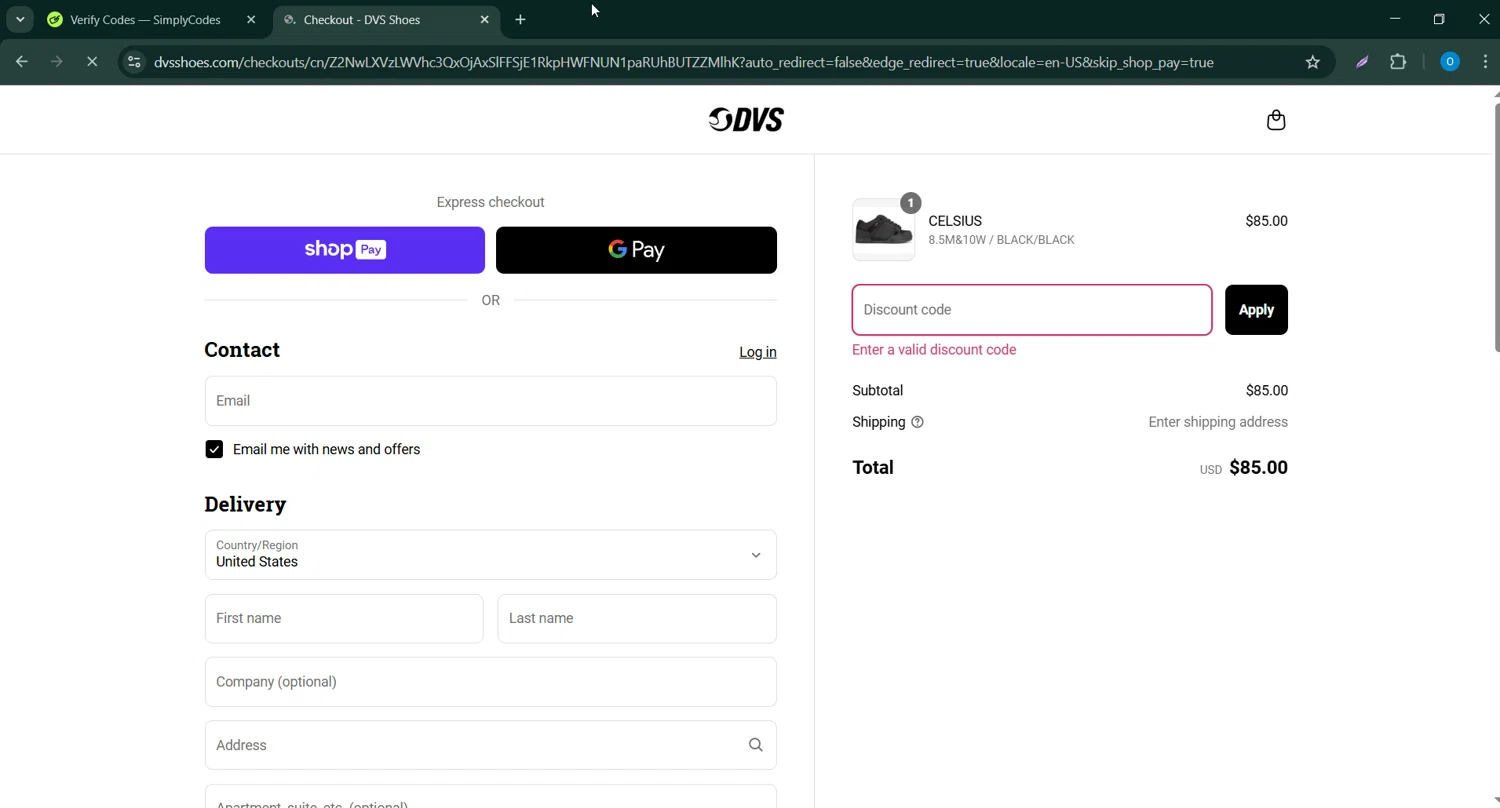Open the Chrome three-dot menu
Screen dimensions: 1500x808
coord(1485,62)
